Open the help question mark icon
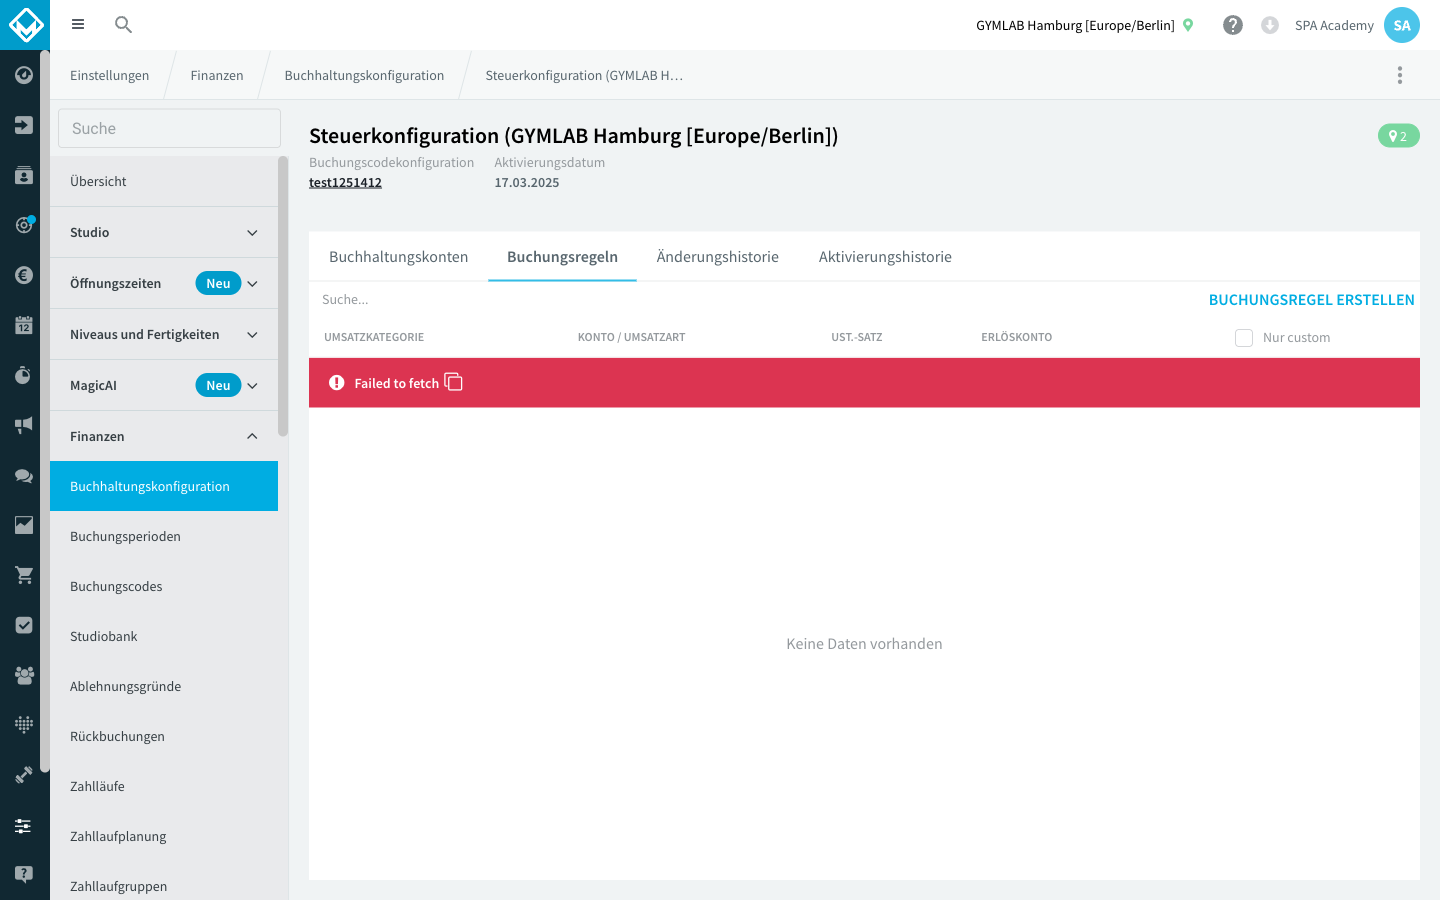This screenshot has height=900, width=1440. click(1233, 25)
